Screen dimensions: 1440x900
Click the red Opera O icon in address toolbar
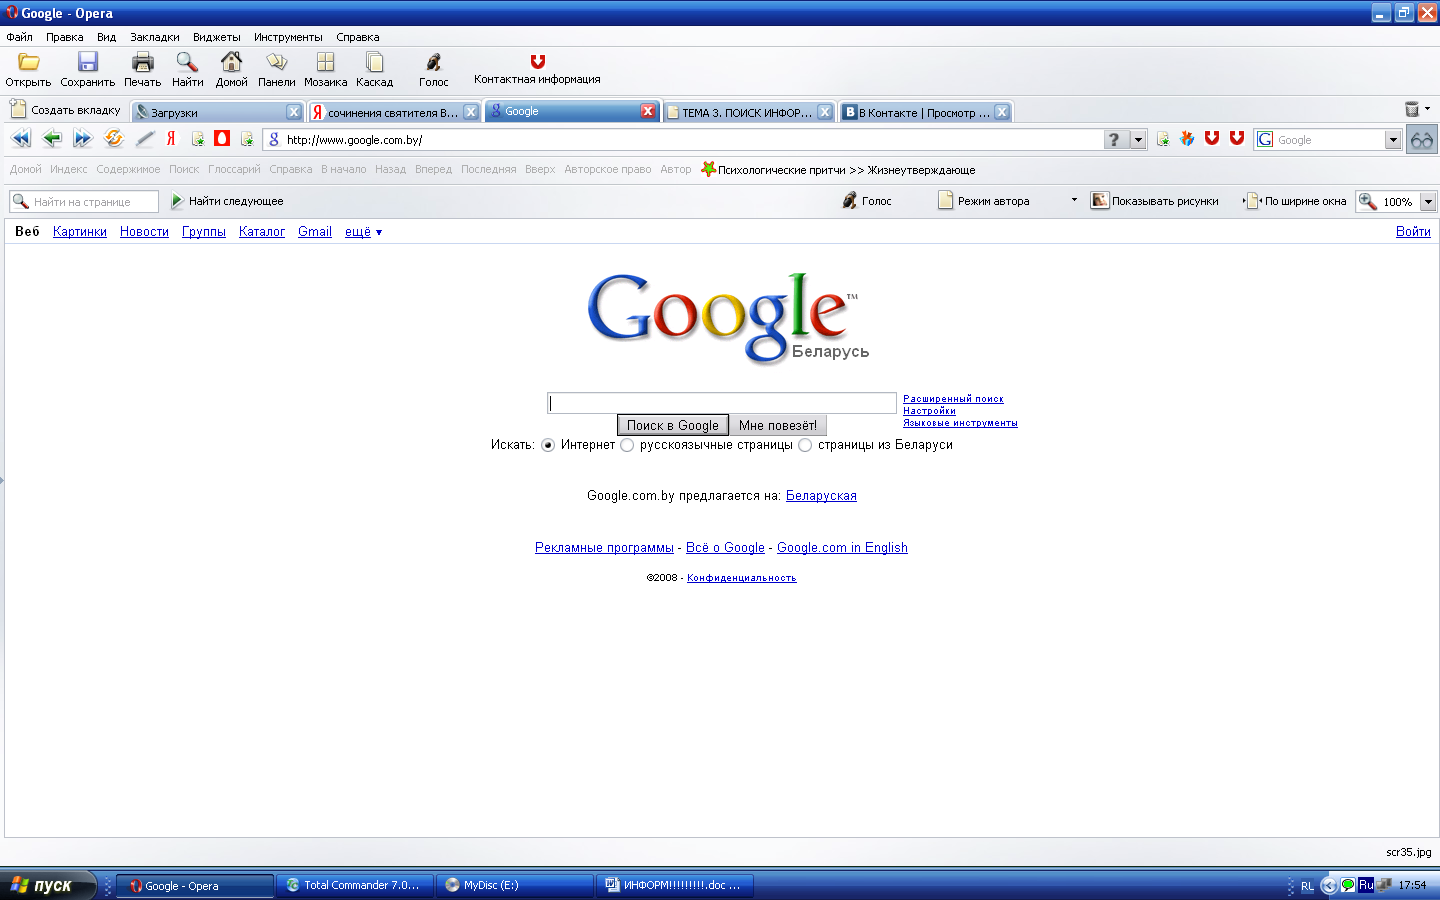222,139
